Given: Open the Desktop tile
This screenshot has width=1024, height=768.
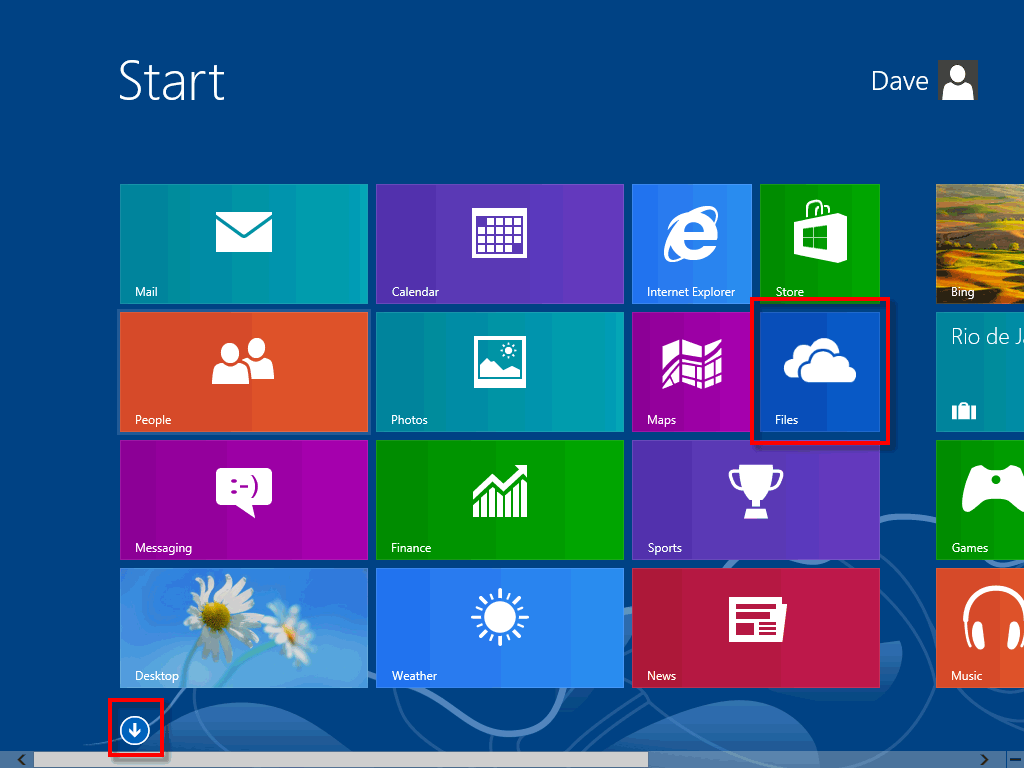Looking at the screenshot, I should coord(244,628).
